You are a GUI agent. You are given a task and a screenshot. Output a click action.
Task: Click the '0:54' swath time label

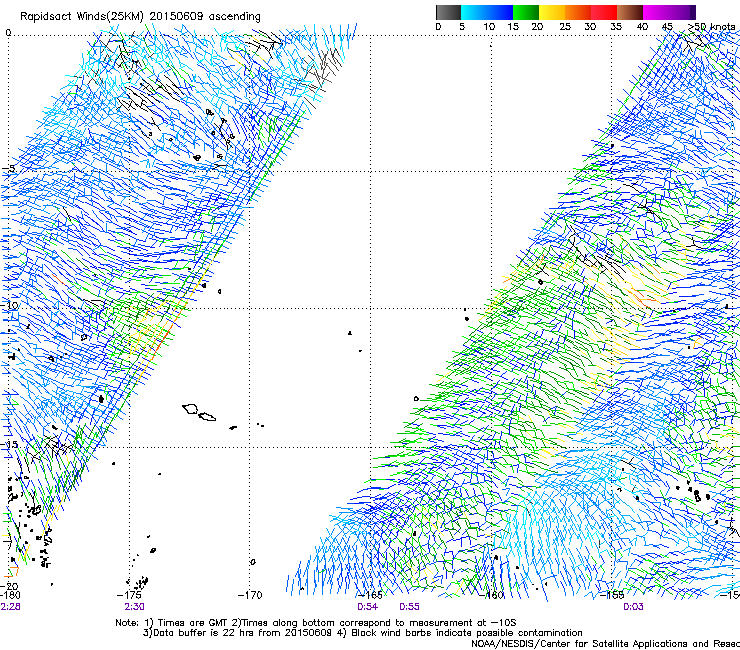coord(367,607)
